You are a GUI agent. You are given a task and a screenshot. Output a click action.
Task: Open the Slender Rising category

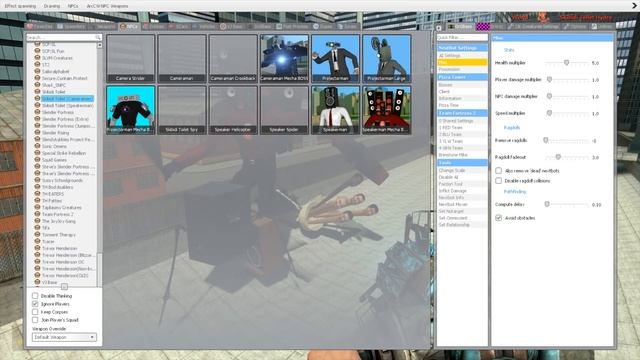click(56, 133)
